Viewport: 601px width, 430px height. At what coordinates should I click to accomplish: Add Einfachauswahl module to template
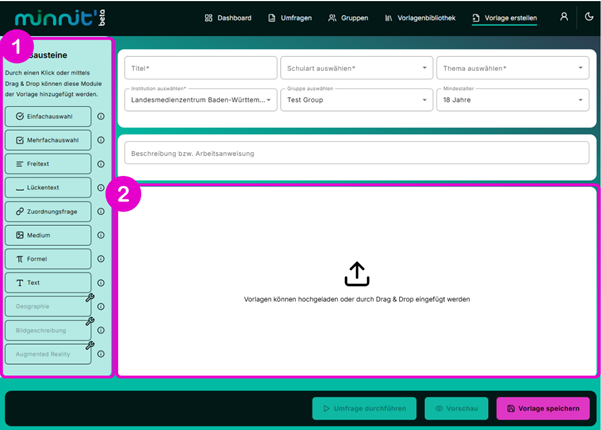[x=48, y=117]
